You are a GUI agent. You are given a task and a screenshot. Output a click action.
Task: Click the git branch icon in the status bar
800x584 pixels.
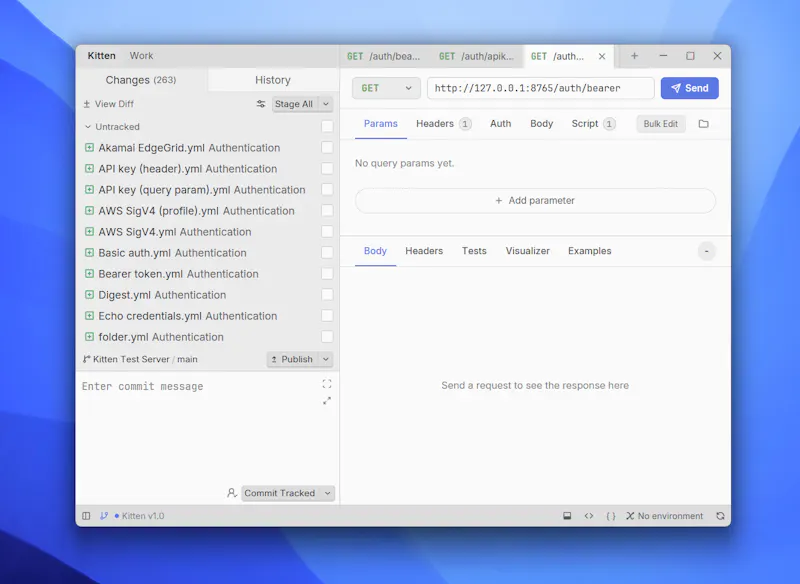click(x=104, y=516)
